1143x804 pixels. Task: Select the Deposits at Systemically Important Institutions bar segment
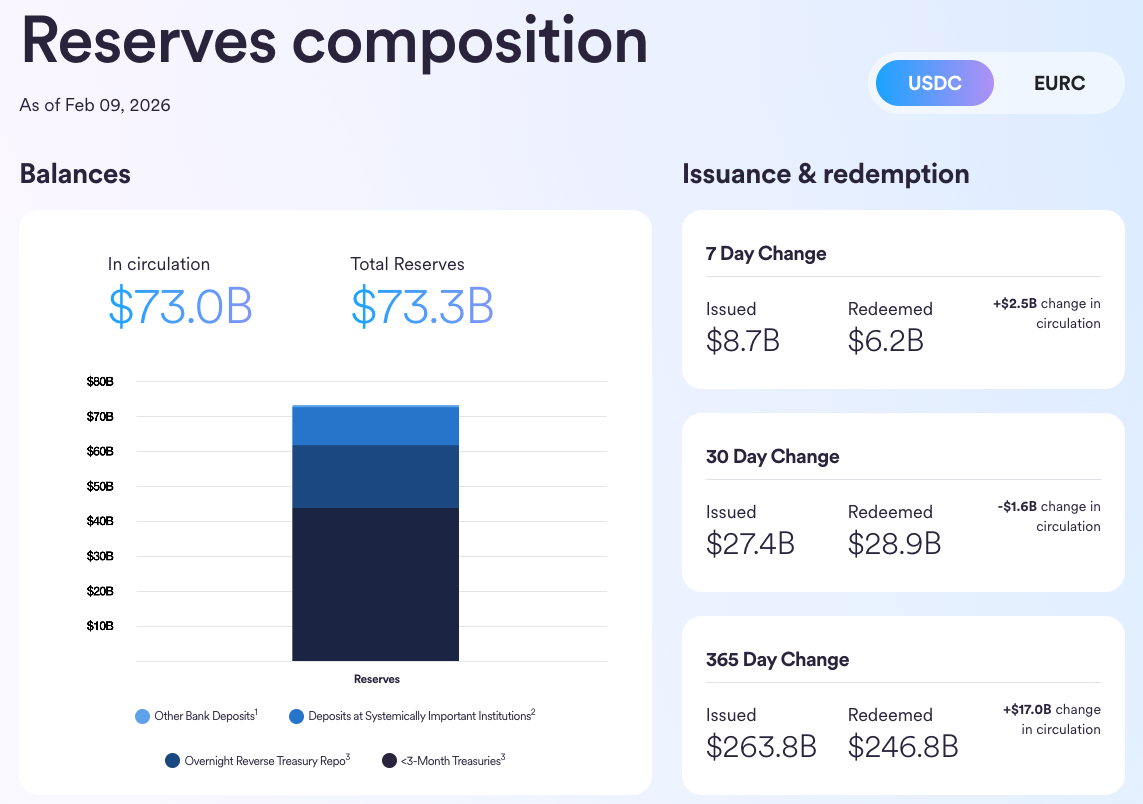[375, 426]
